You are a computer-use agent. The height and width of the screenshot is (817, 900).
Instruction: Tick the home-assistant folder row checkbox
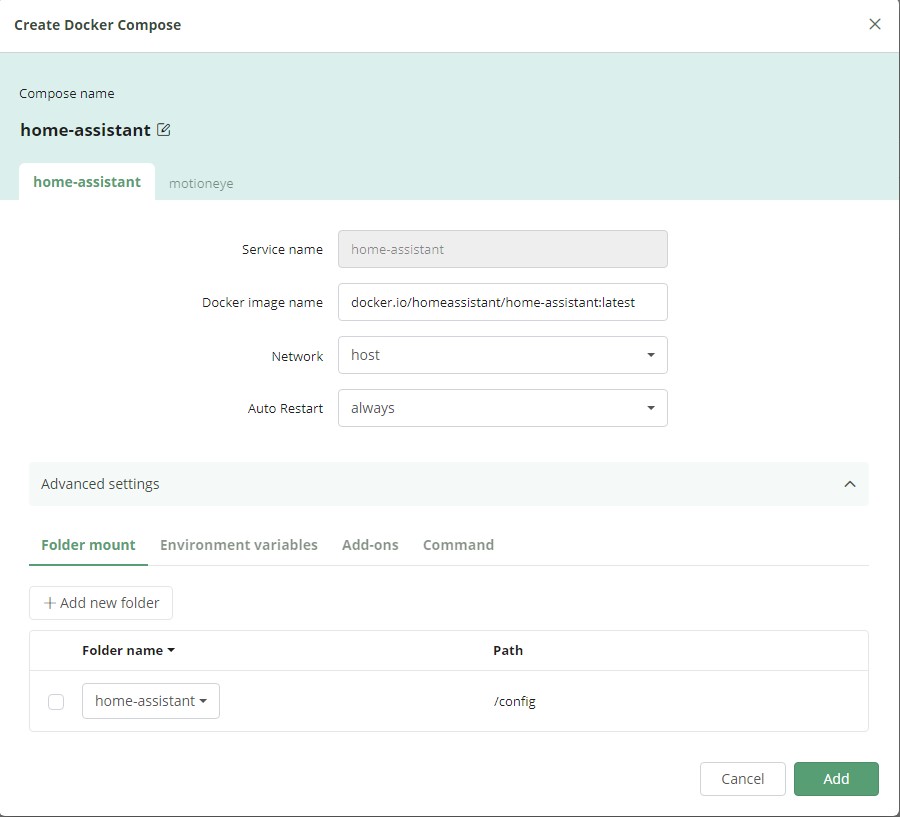click(x=56, y=702)
